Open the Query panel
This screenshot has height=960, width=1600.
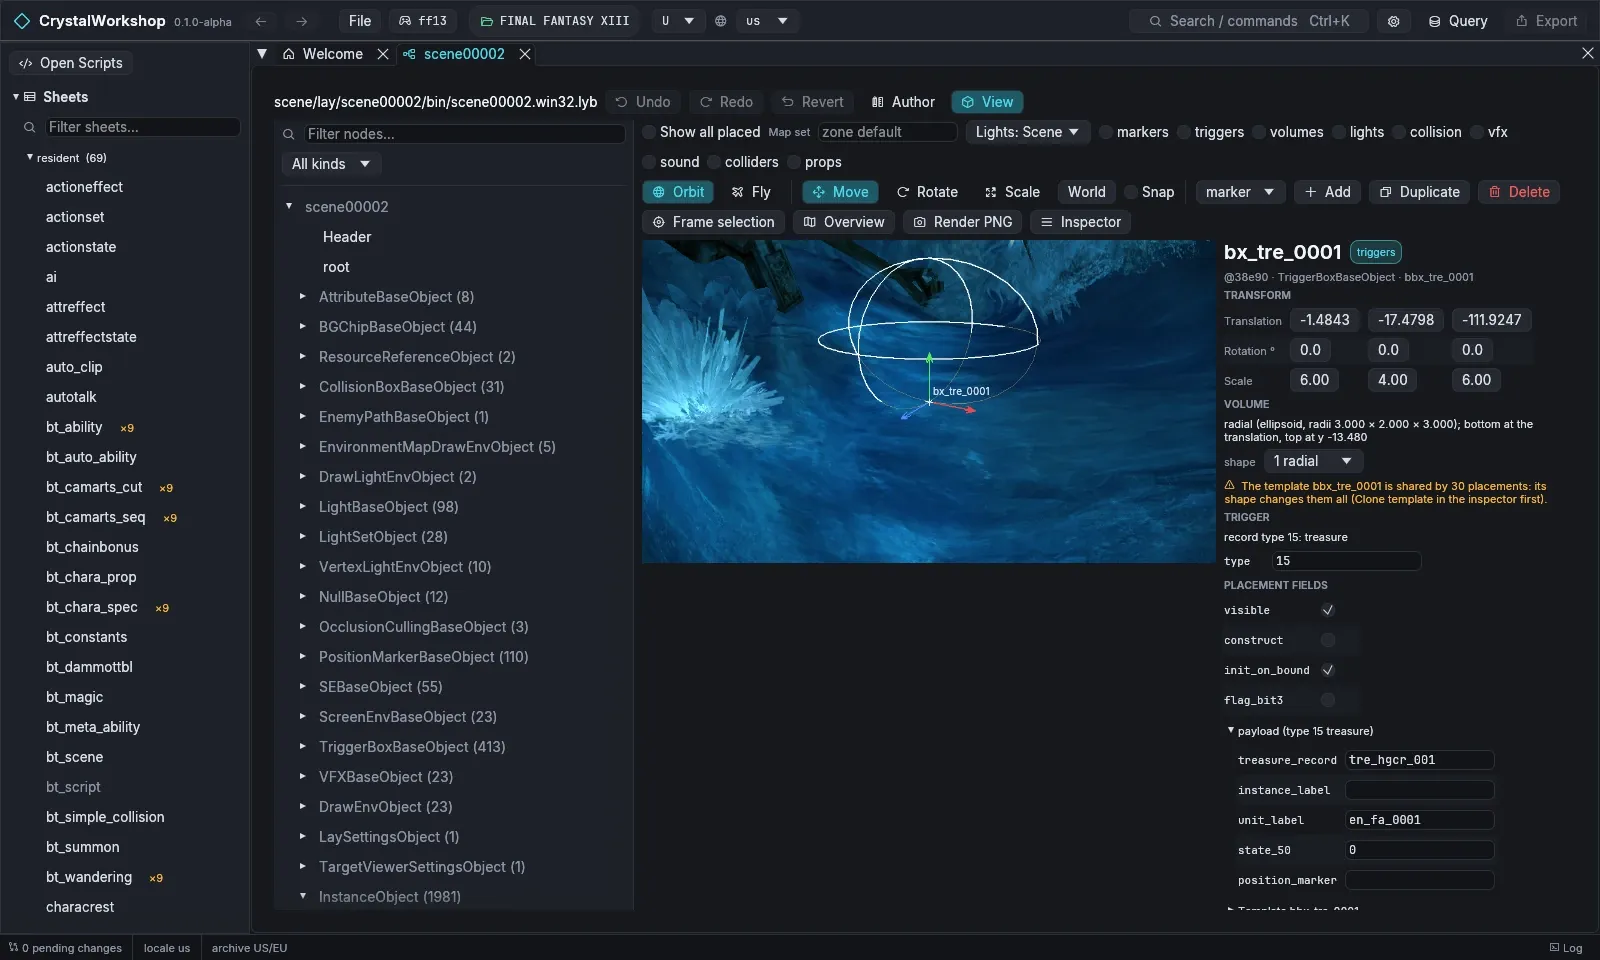1458,21
